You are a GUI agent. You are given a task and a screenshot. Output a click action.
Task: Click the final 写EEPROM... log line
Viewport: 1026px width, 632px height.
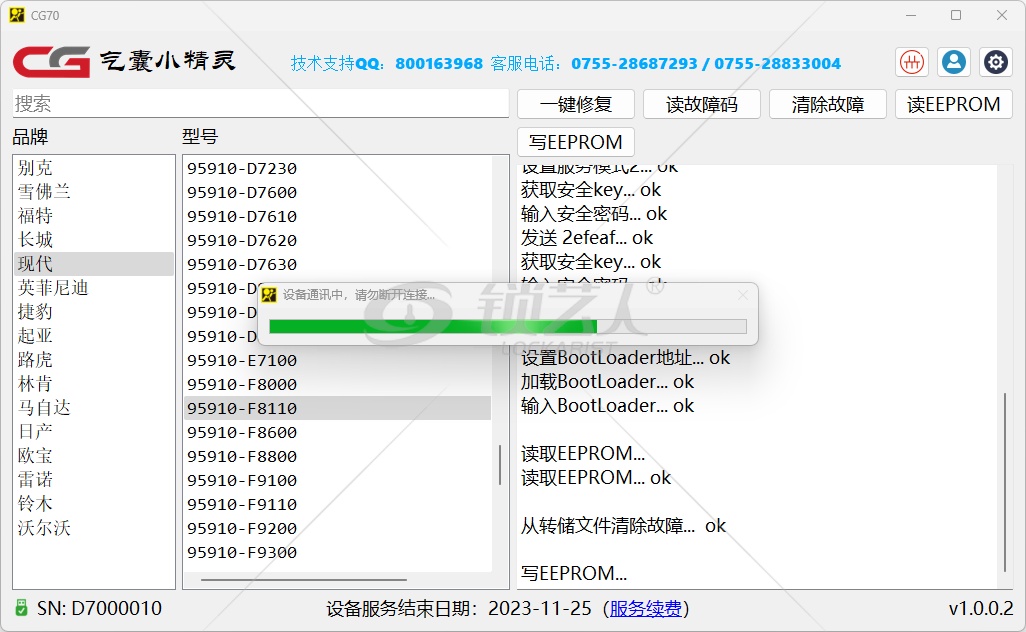pyautogui.click(x=574, y=573)
